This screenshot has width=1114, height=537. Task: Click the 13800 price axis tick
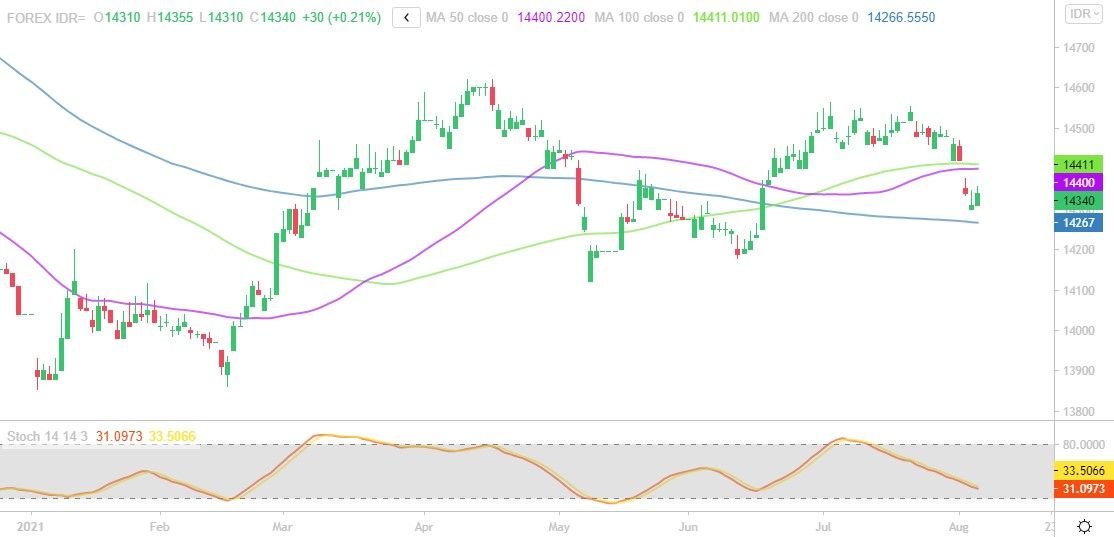point(1078,411)
